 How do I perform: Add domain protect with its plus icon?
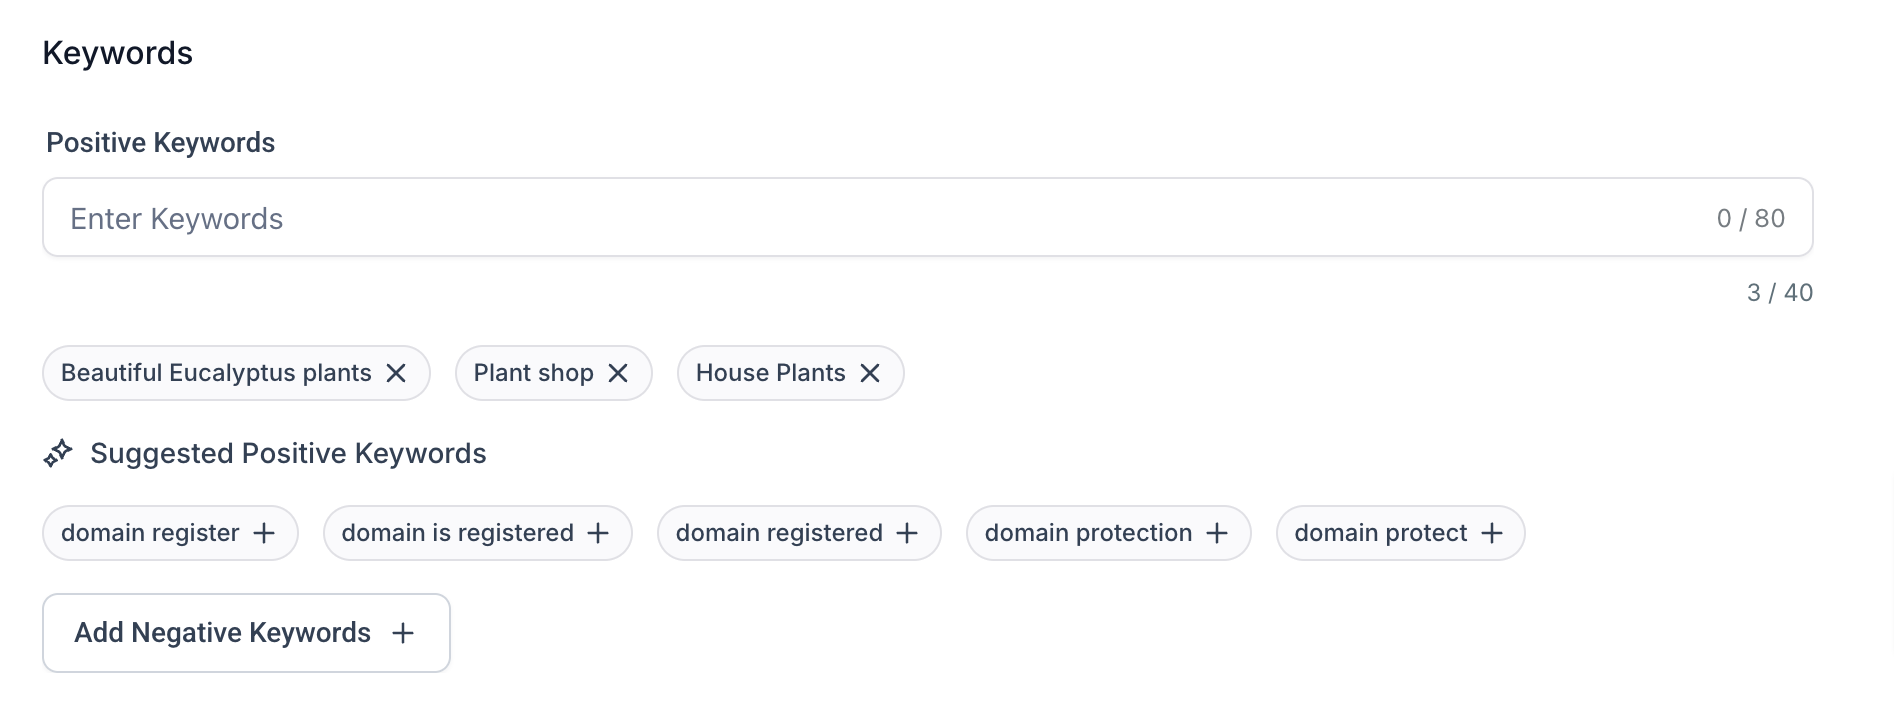[1492, 533]
